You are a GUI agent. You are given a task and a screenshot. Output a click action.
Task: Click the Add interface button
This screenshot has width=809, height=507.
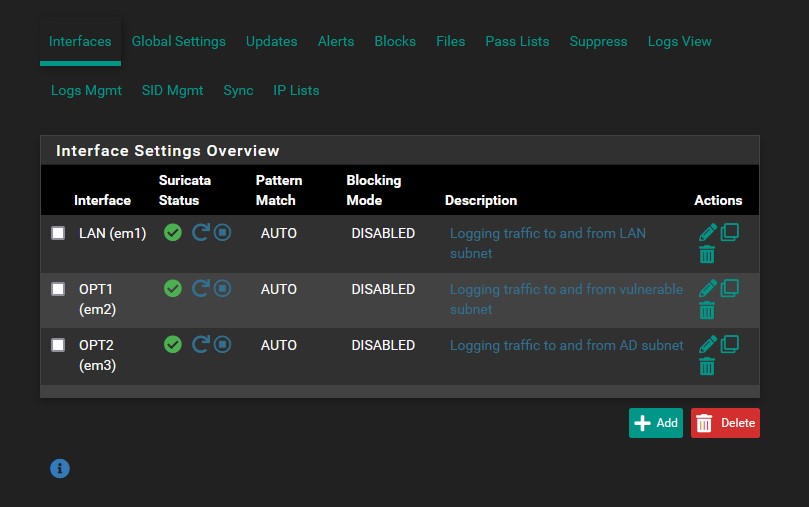(x=656, y=423)
